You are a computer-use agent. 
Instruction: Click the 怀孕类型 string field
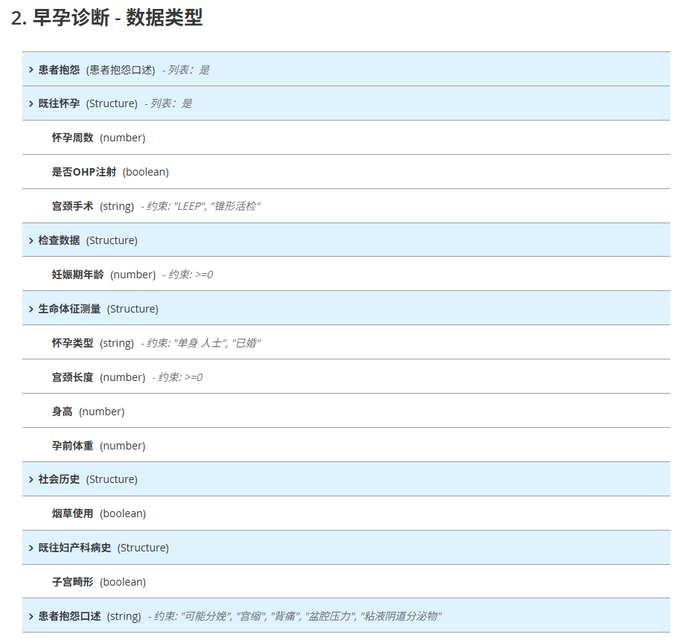(x=72, y=343)
